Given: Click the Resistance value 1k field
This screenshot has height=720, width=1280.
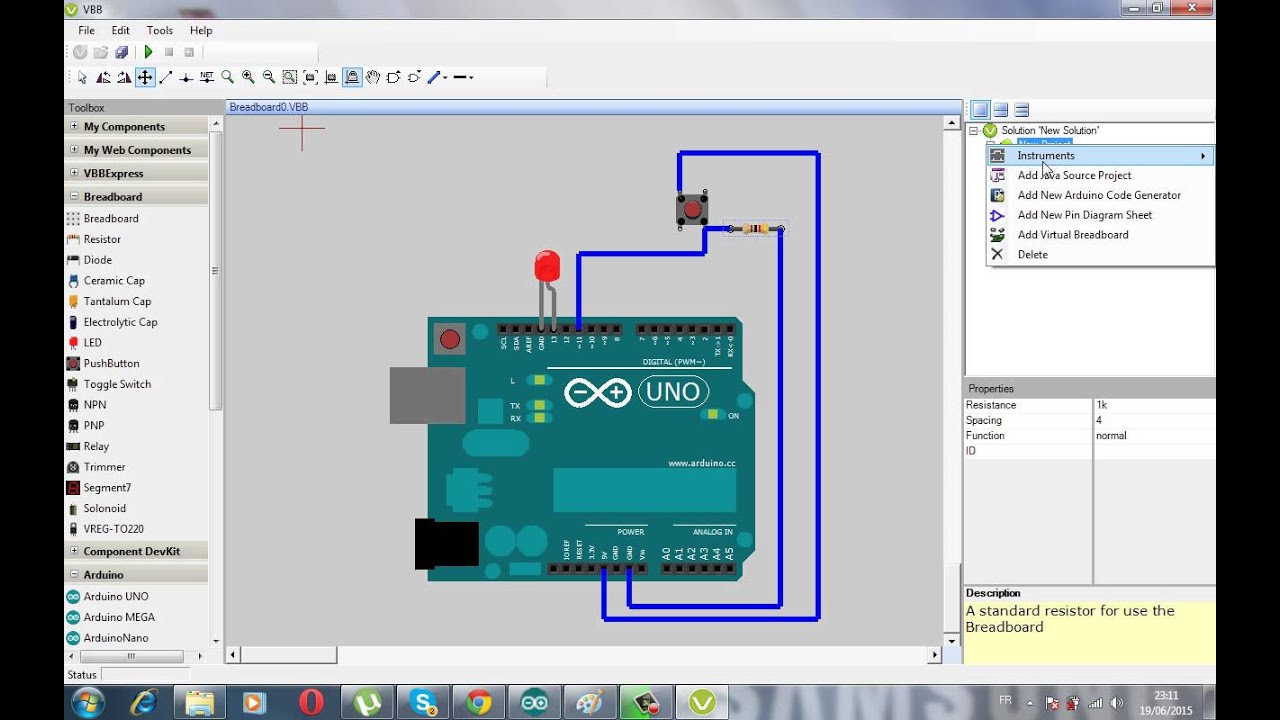Looking at the screenshot, I should (x=1154, y=405).
